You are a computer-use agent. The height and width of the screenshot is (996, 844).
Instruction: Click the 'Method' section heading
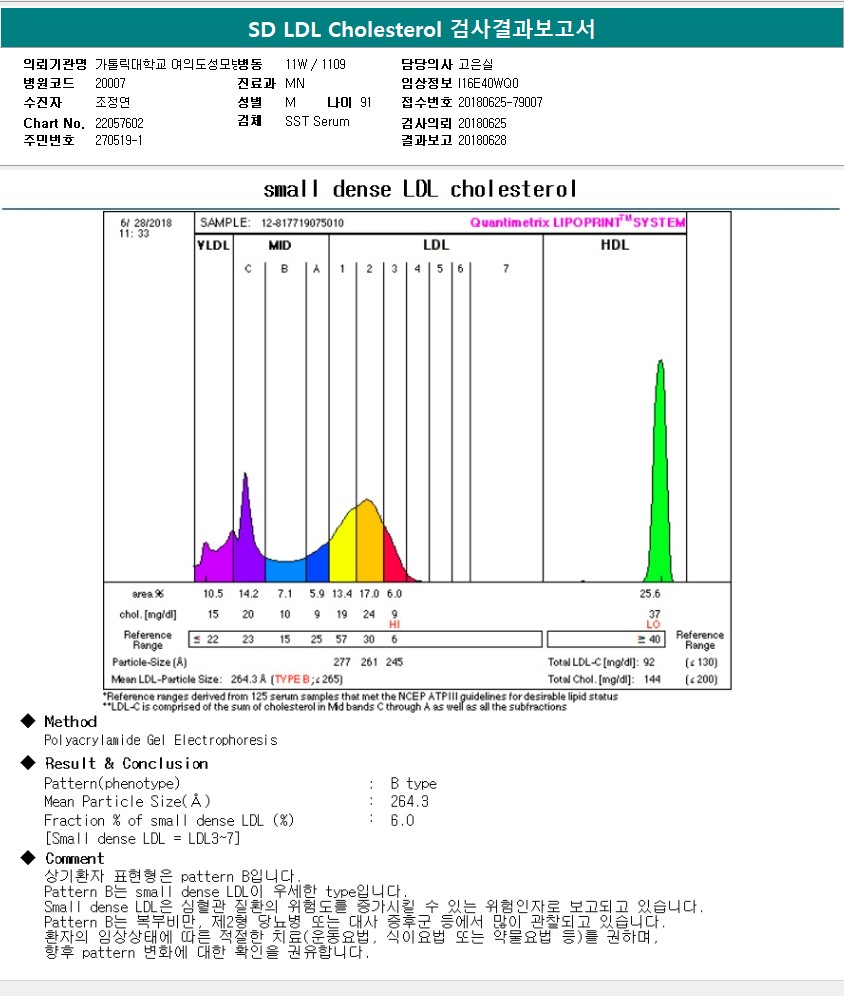click(x=70, y=722)
